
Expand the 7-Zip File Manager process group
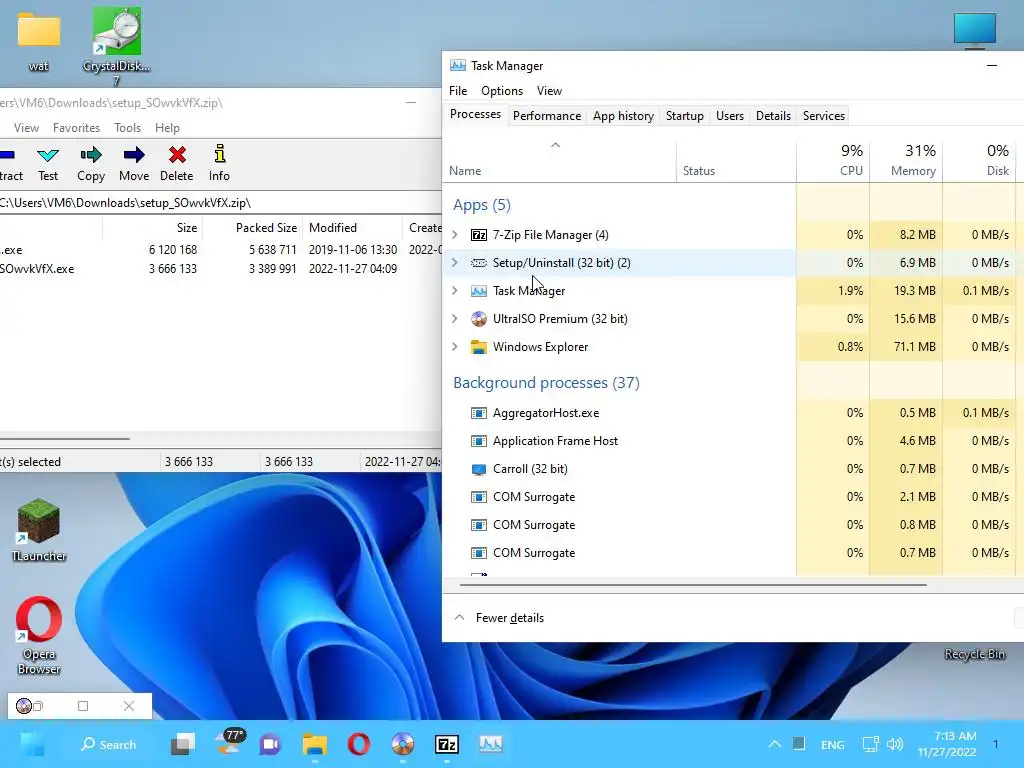(x=455, y=234)
